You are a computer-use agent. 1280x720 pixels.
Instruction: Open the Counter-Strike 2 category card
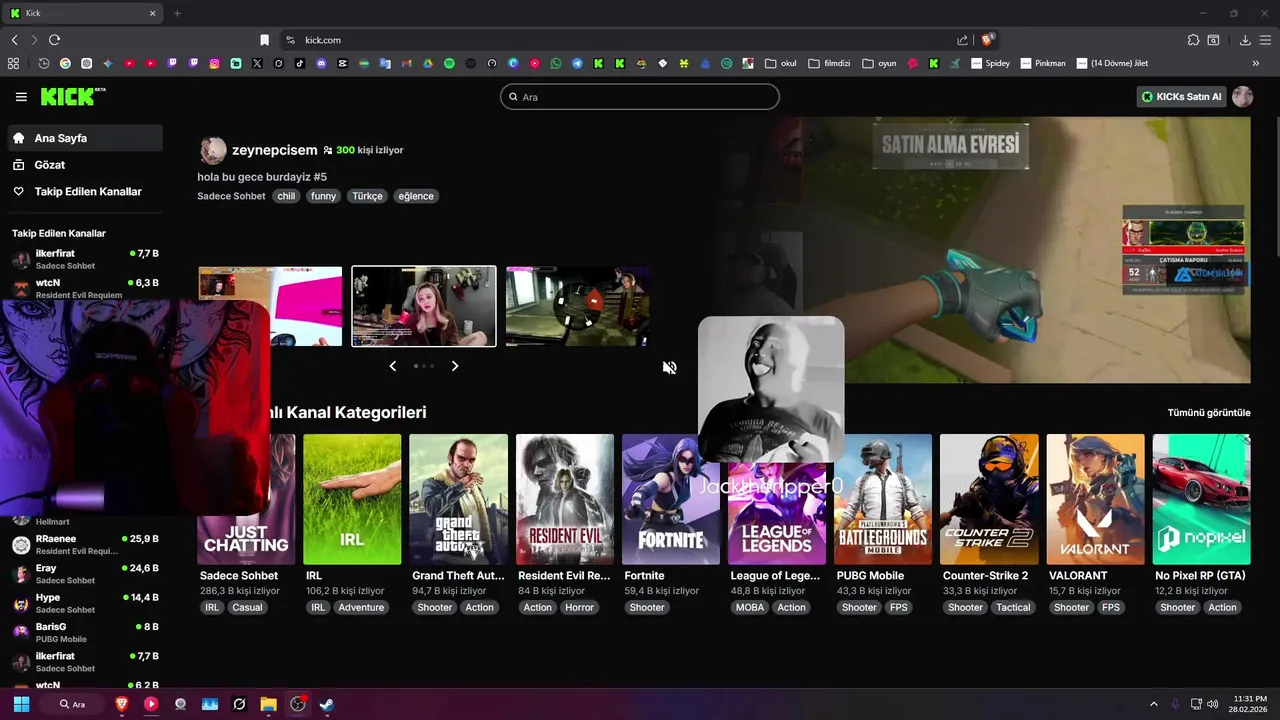point(990,499)
